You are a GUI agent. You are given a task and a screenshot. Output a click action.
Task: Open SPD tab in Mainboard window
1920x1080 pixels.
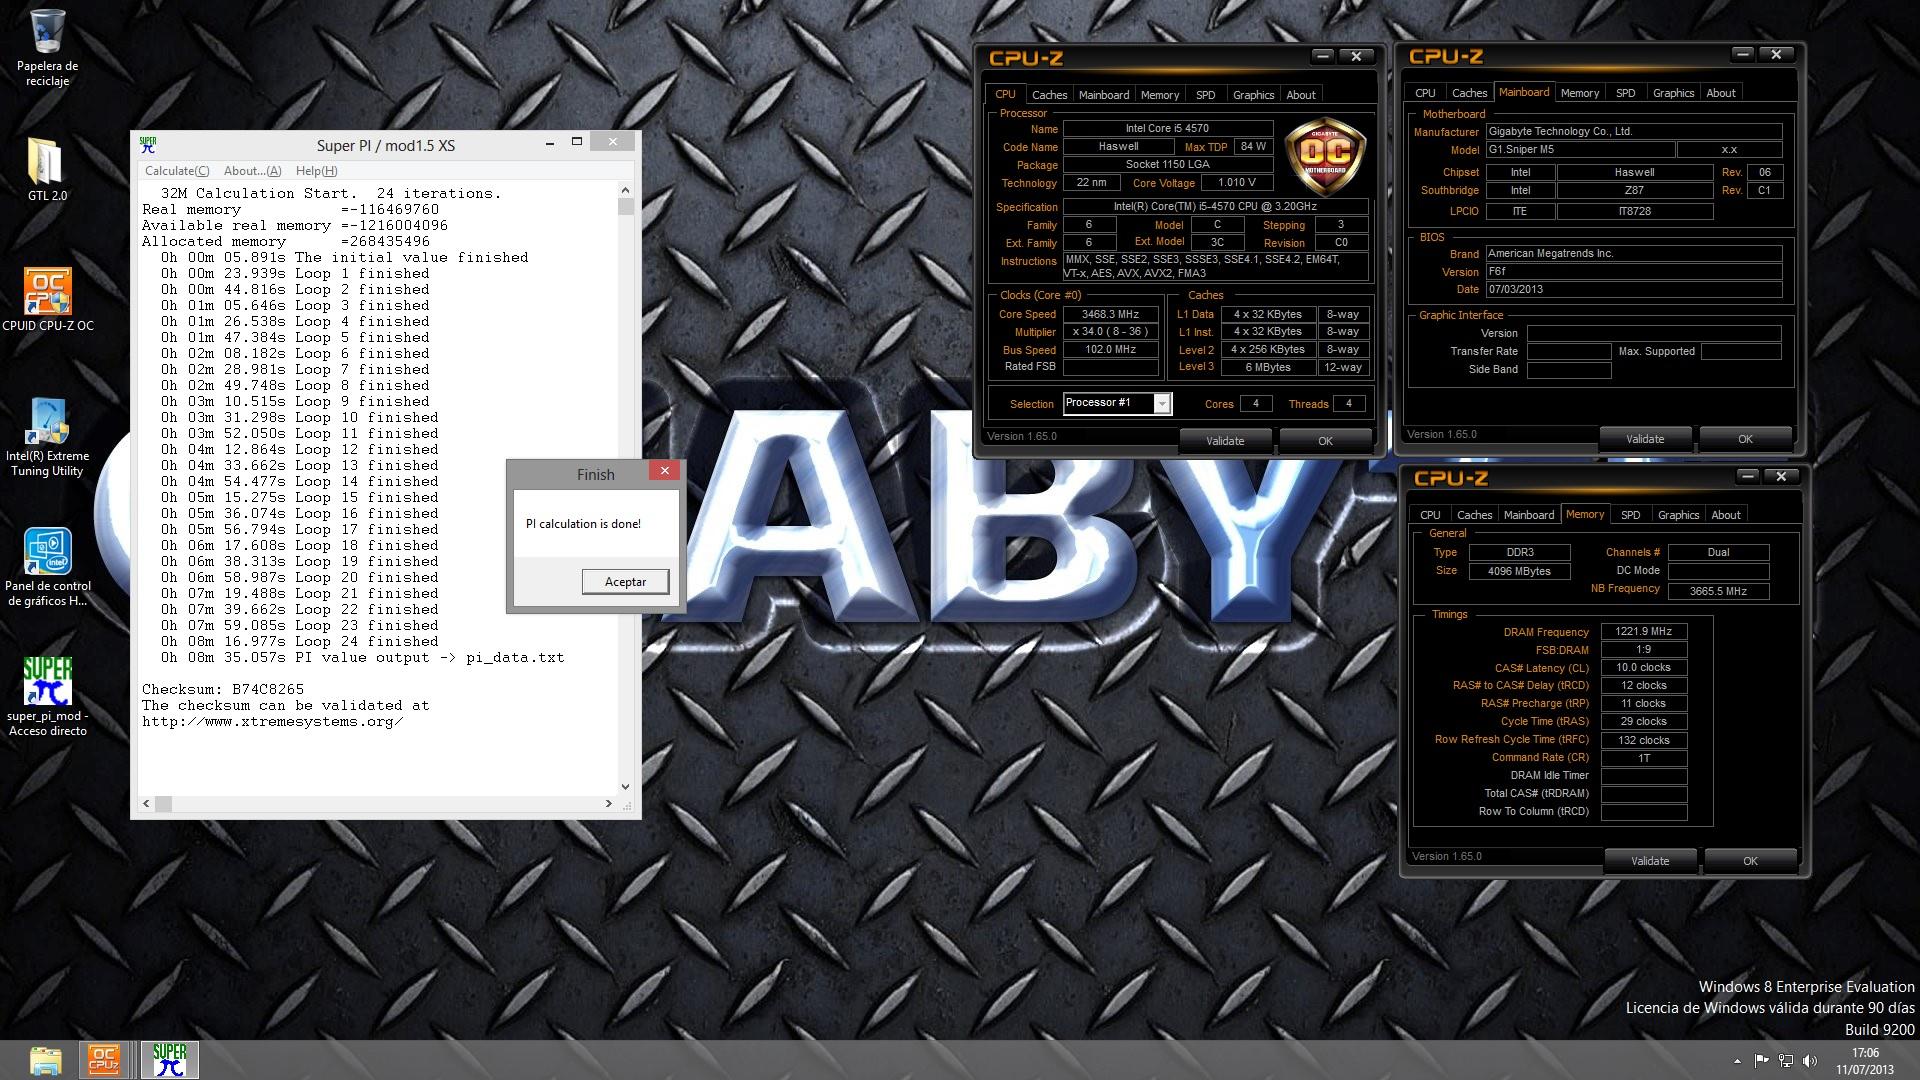click(x=1626, y=93)
